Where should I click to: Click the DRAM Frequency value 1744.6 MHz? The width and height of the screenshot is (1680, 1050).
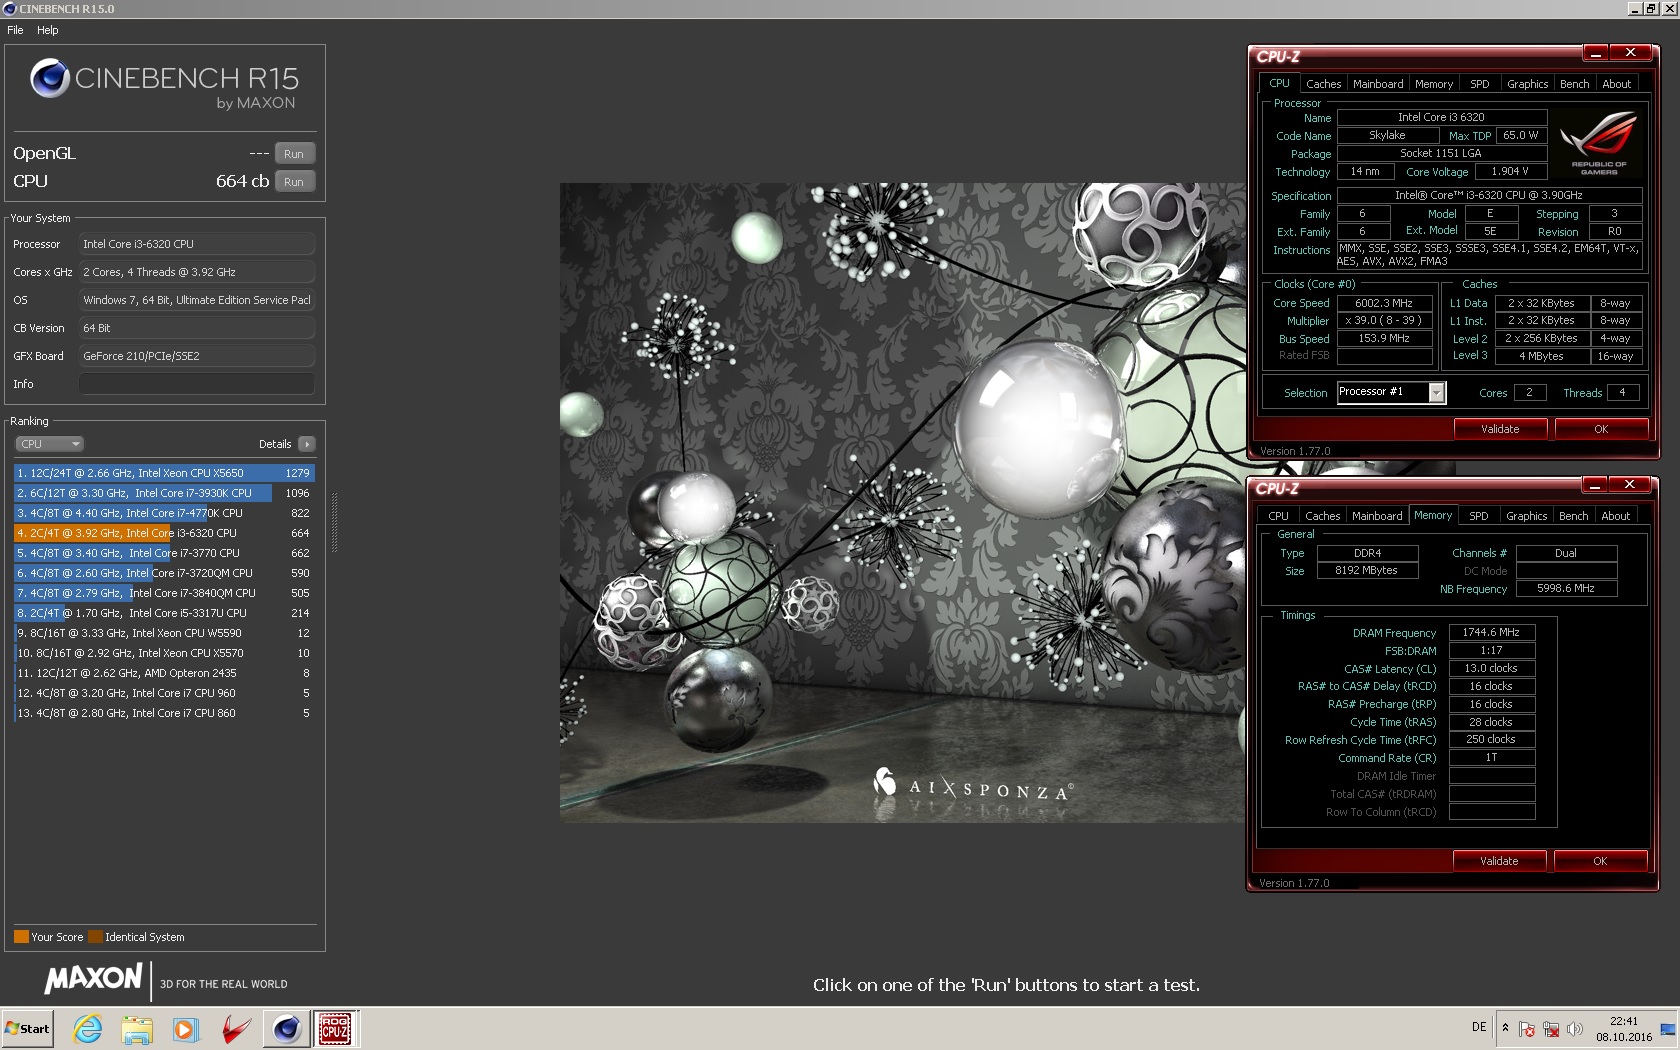(1491, 632)
